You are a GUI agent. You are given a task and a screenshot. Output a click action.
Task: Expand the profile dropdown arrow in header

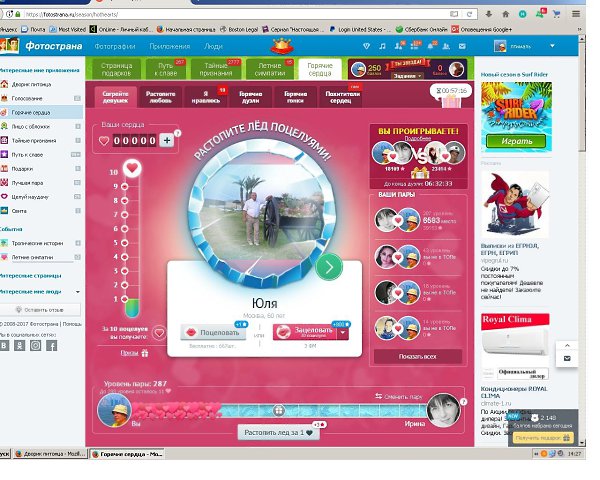(x=552, y=46)
